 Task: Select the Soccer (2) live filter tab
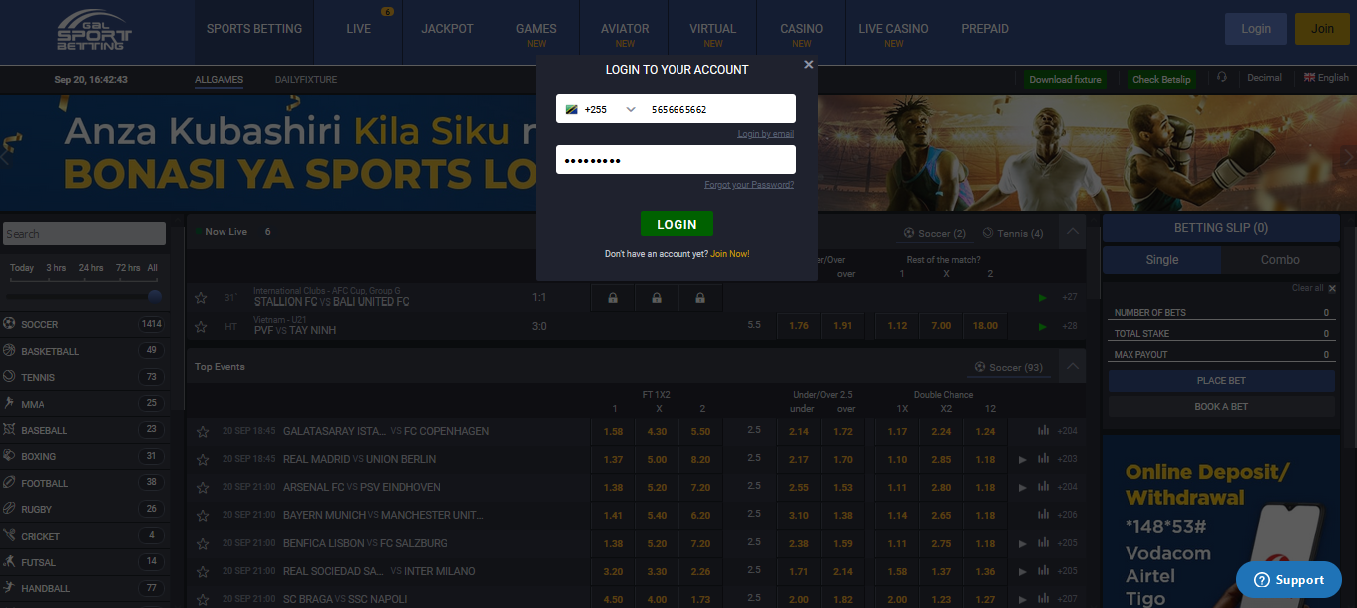934,233
